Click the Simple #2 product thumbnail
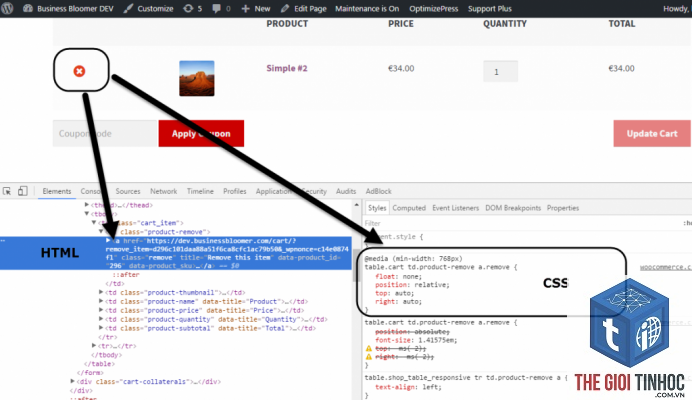Screen dimensions: 692x400 [x=197, y=78]
